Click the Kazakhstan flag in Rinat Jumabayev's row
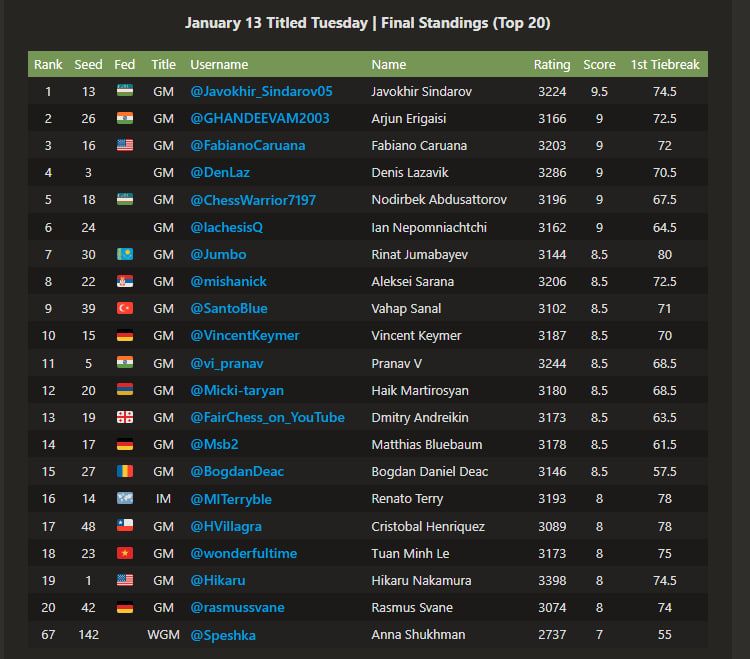 (125, 254)
